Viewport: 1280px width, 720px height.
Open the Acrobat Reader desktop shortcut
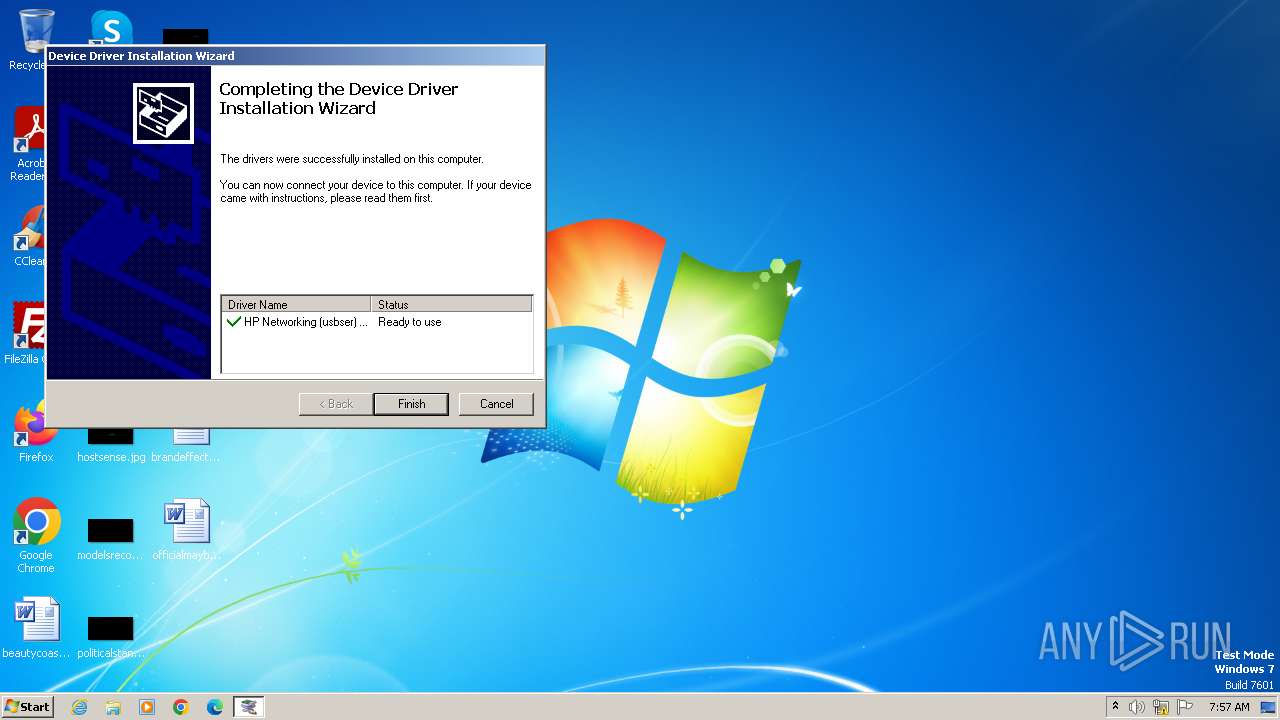tap(30, 144)
